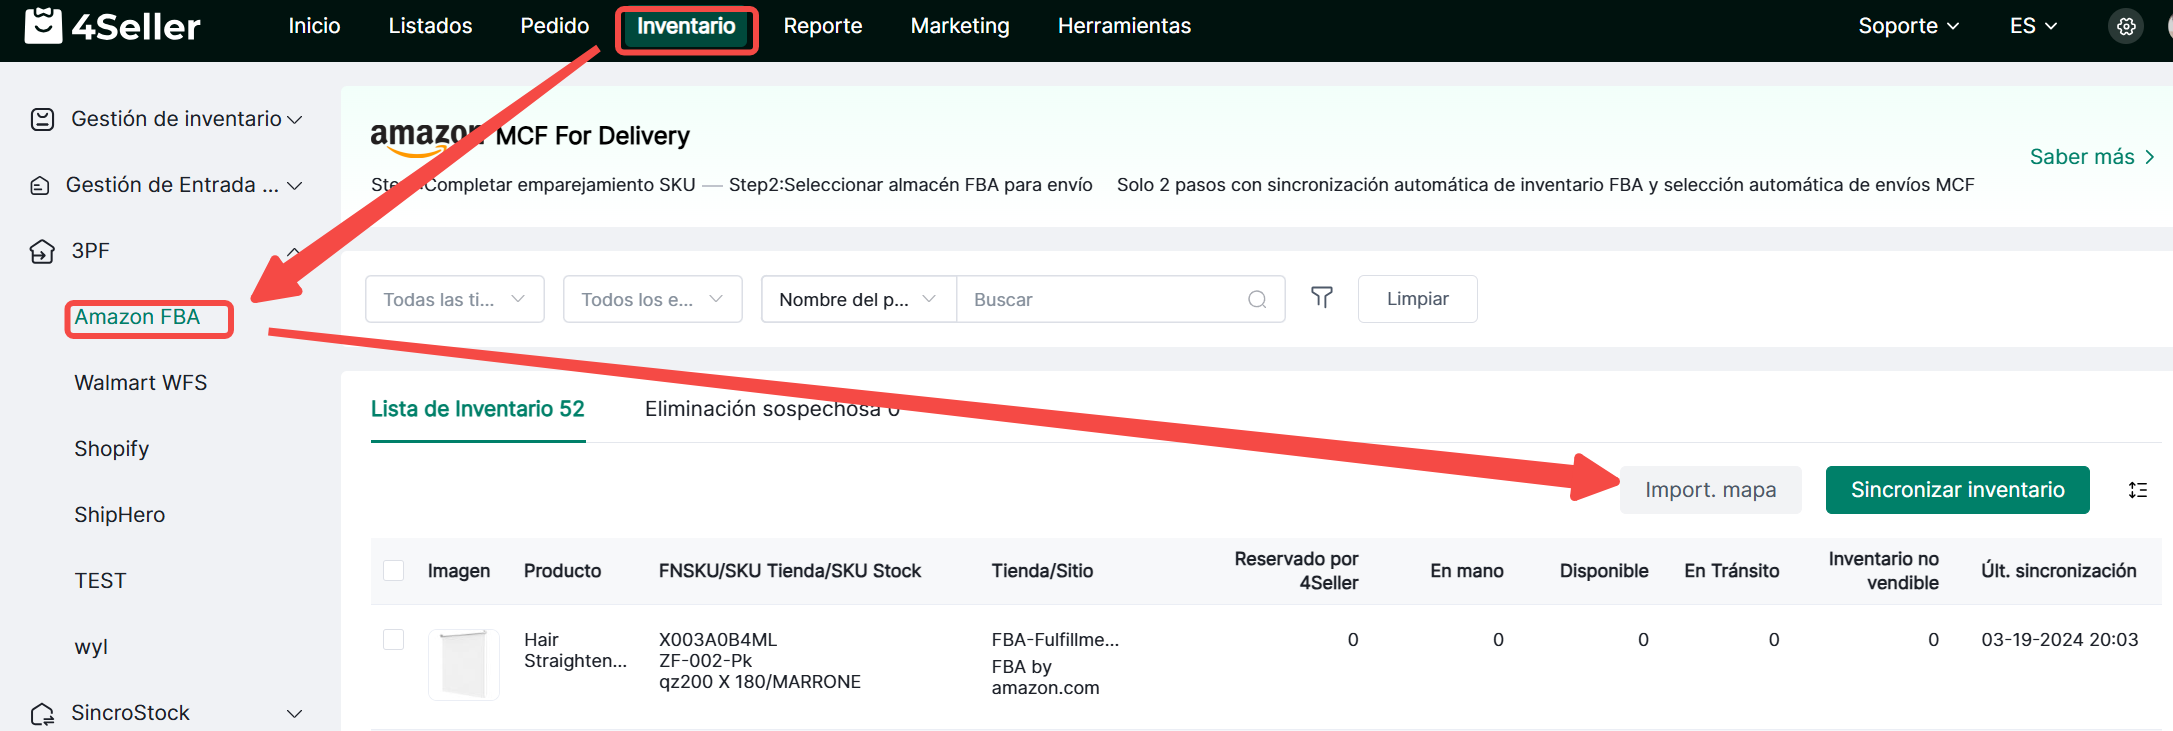The width and height of the screenshot is (2173, 731).
Task: Open the column settings list icon
Action: point(2137,490)
